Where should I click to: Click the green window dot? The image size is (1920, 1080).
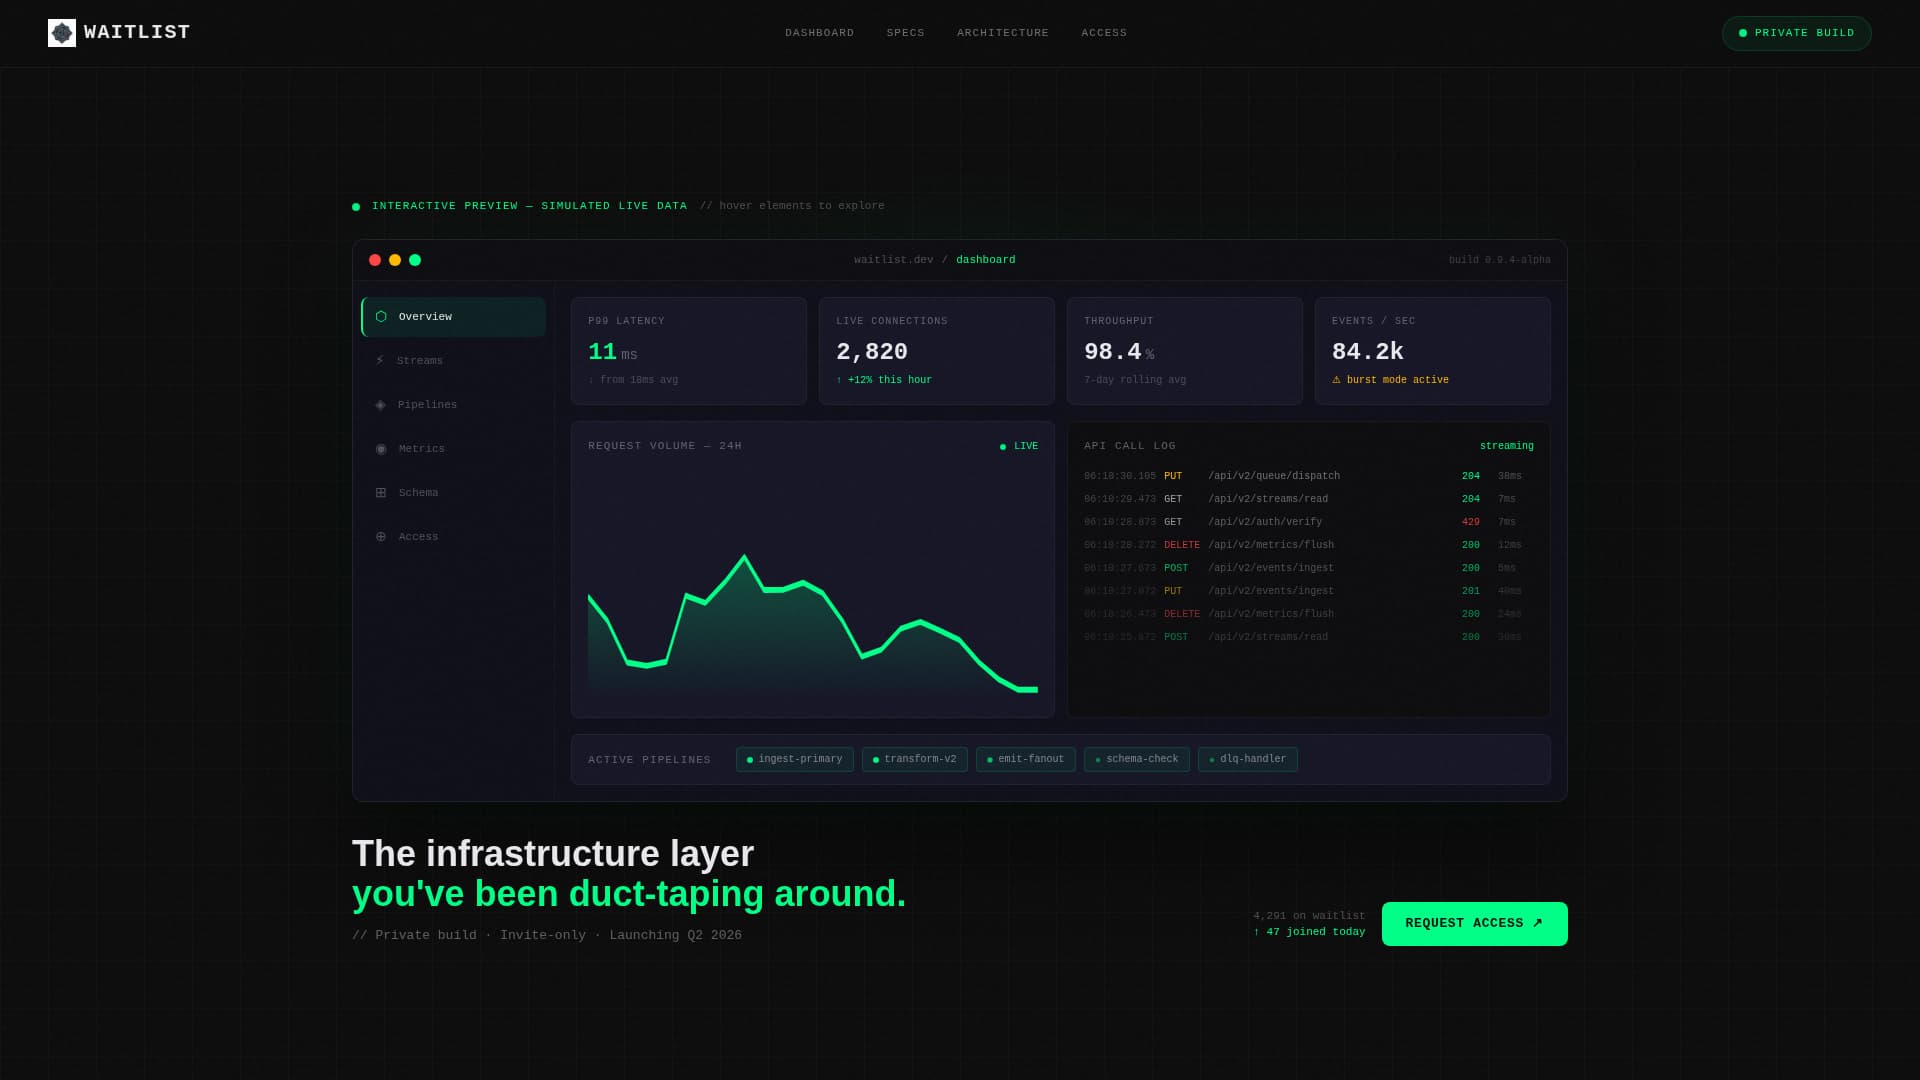click(415, 260)
